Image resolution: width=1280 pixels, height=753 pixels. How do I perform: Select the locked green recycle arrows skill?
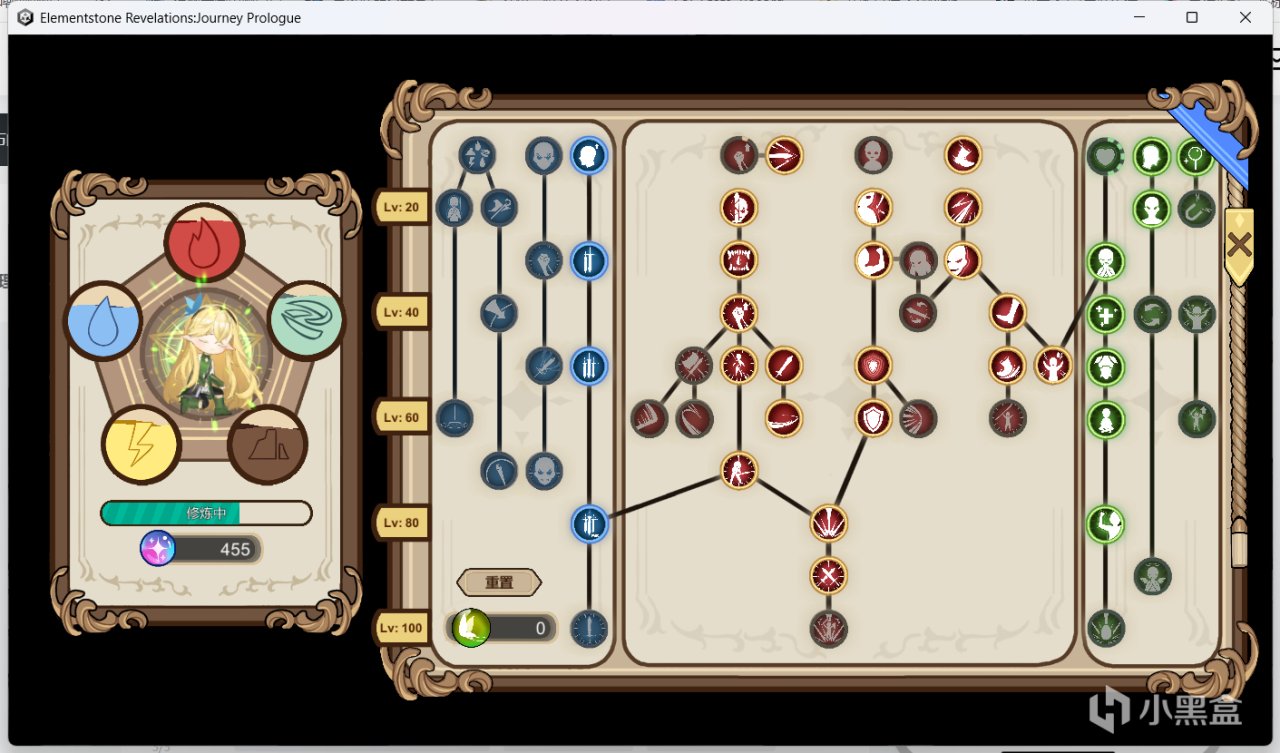1152,314
